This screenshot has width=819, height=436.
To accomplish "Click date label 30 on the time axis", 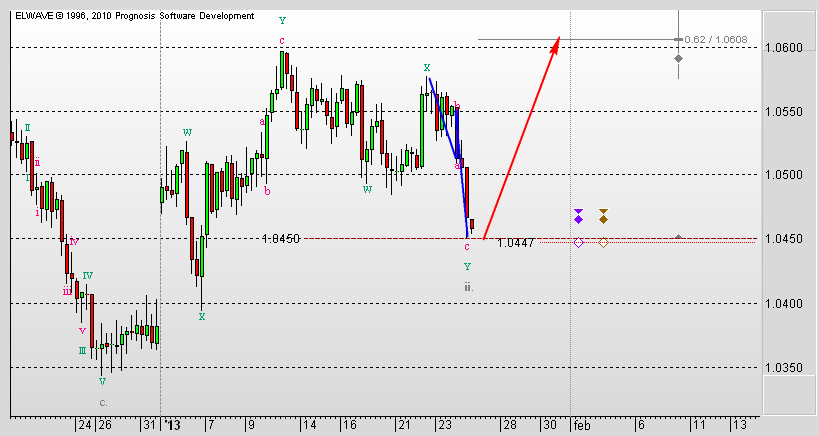I will click(x=549, y=425).
